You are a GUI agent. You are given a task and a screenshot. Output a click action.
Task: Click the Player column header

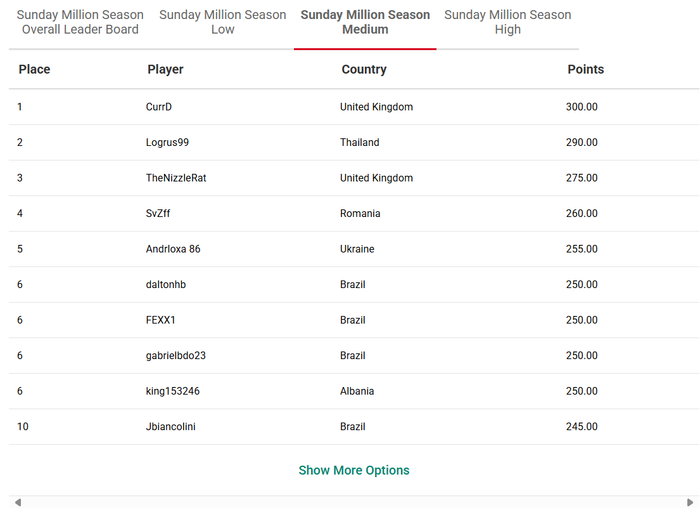pos(165,69)
